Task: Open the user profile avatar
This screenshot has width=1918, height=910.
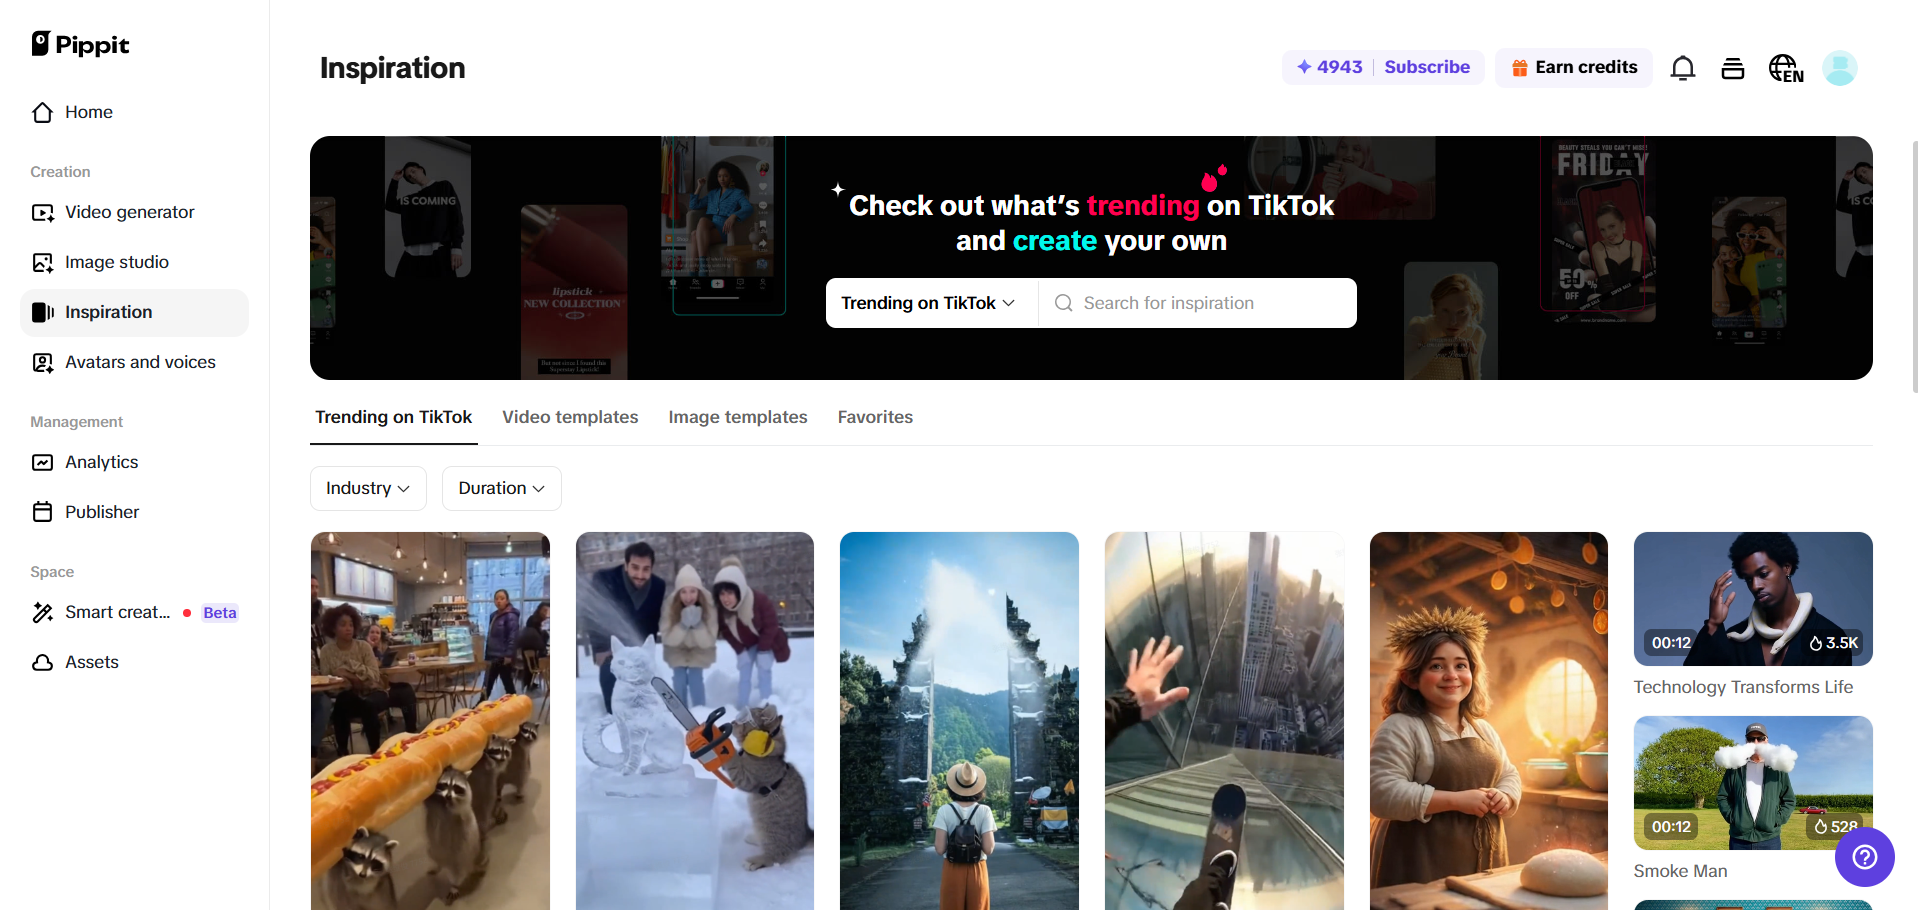Action: click(1840, 68)
